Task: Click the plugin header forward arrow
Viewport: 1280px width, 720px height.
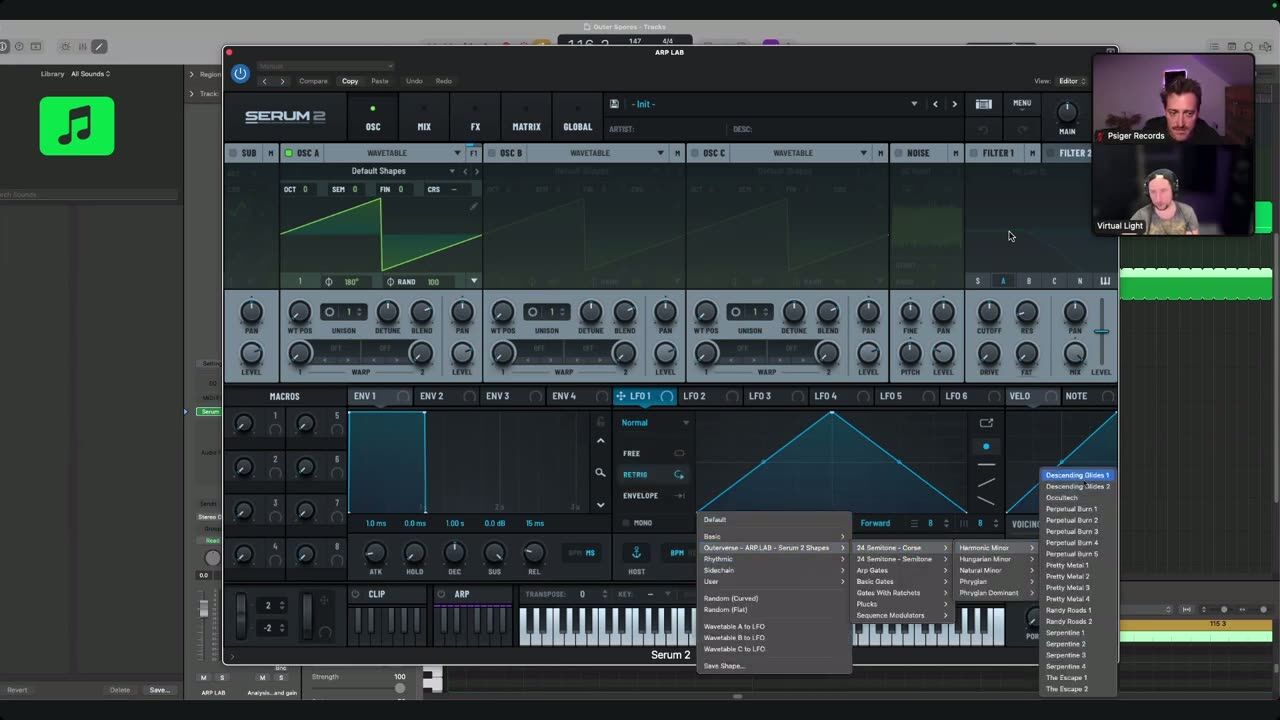Action: (282, 81)
